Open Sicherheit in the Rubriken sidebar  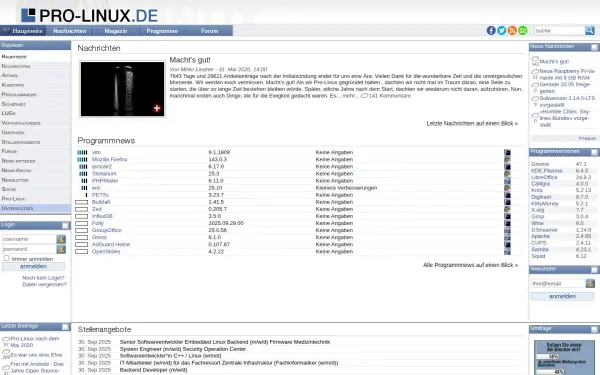[35, 104]
